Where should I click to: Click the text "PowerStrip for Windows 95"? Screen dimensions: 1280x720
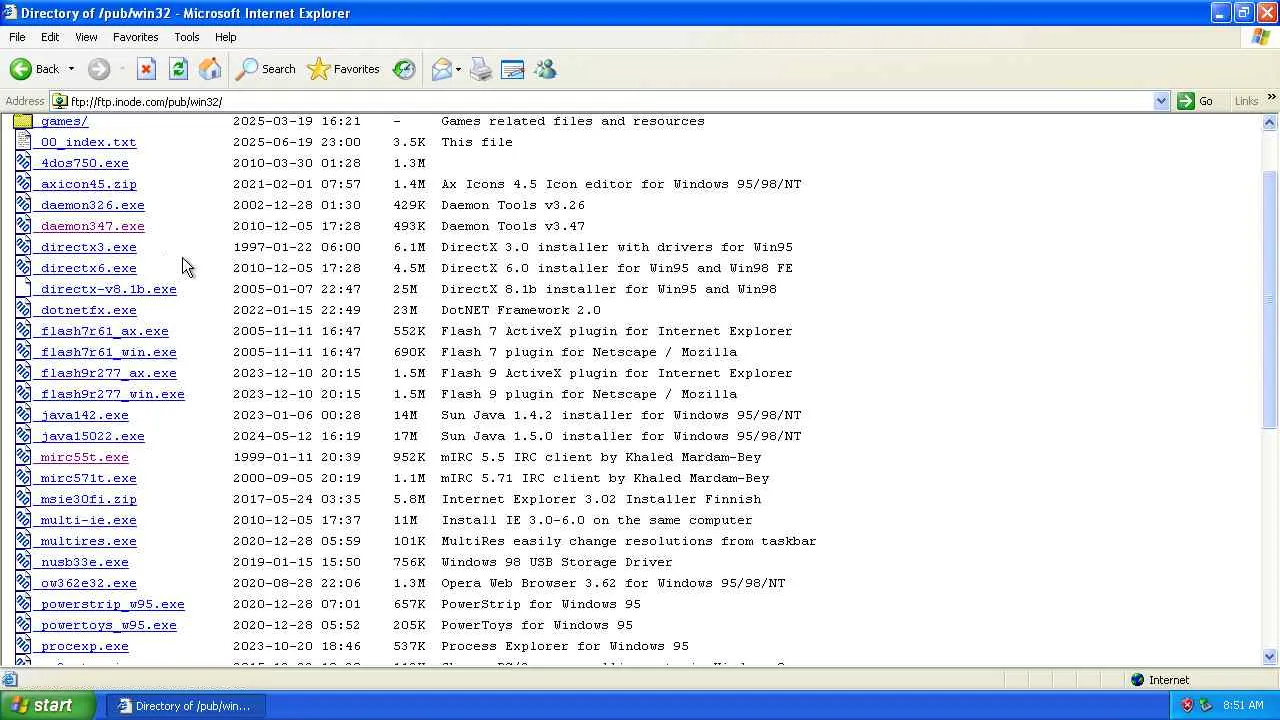click(x=541, y=604)
